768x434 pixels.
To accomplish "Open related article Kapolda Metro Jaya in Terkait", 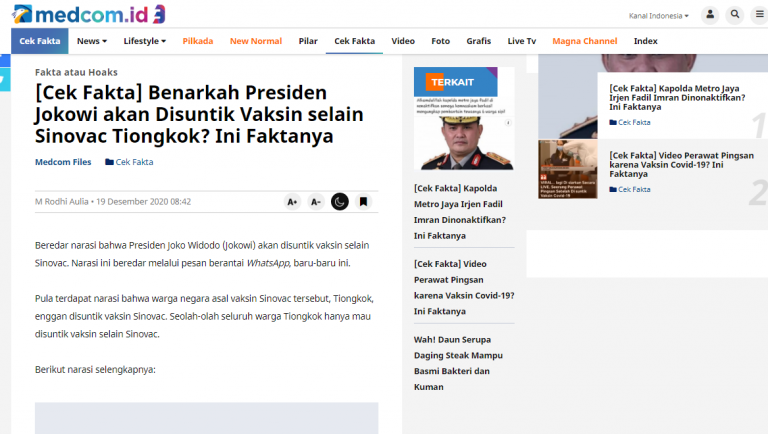I will (x=459, y=212).
